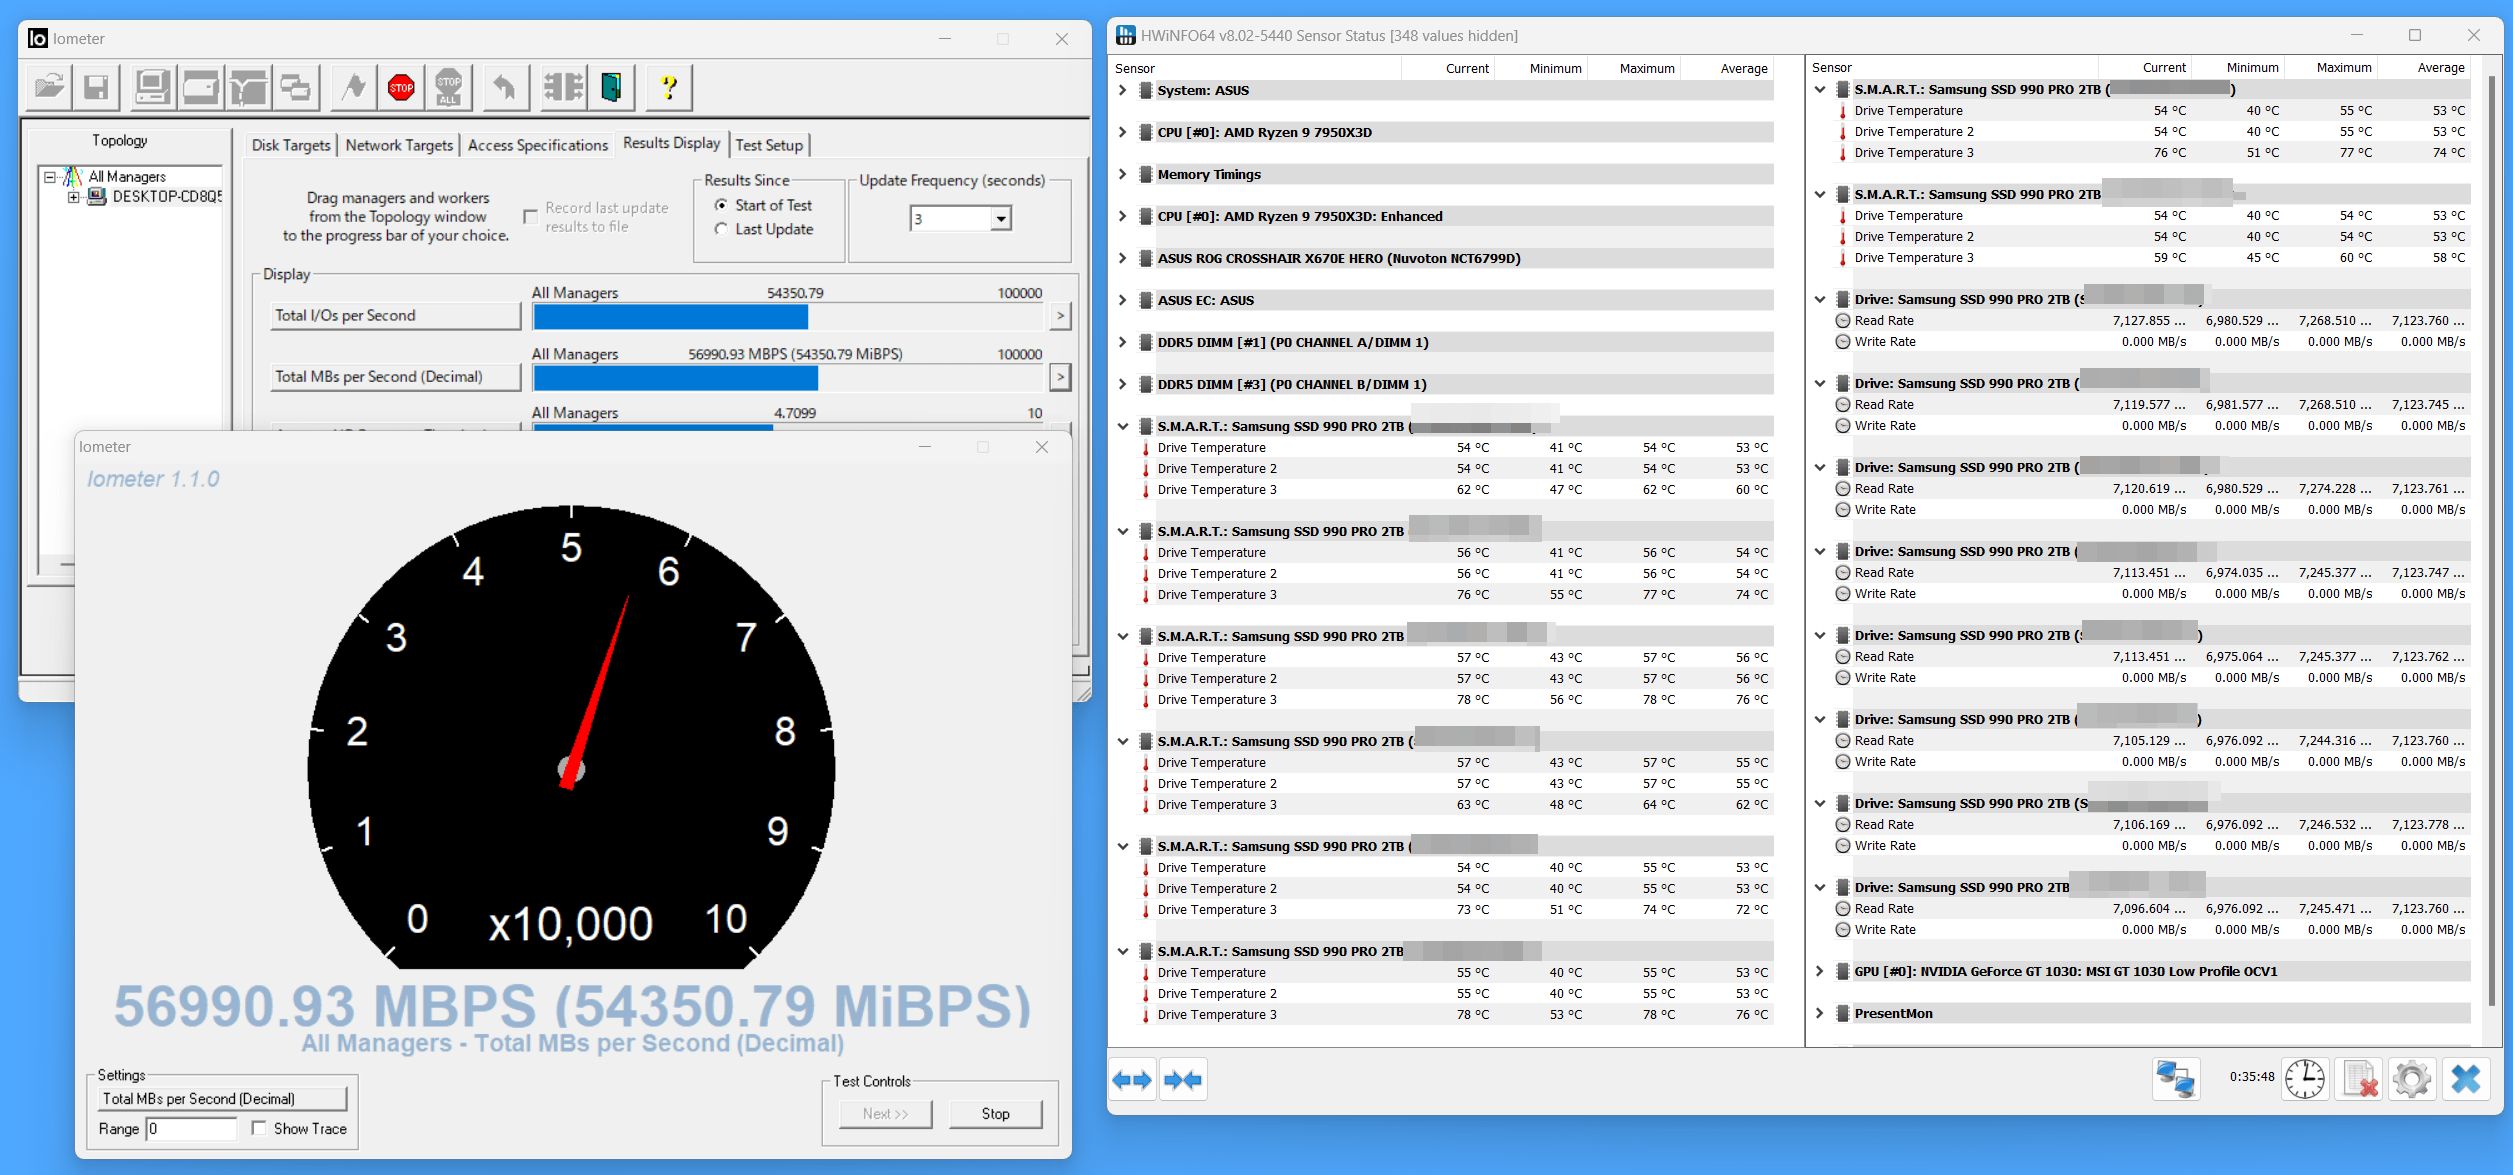Expand DDR5 DIMM [#3] sensor group

pos(1123,384)
